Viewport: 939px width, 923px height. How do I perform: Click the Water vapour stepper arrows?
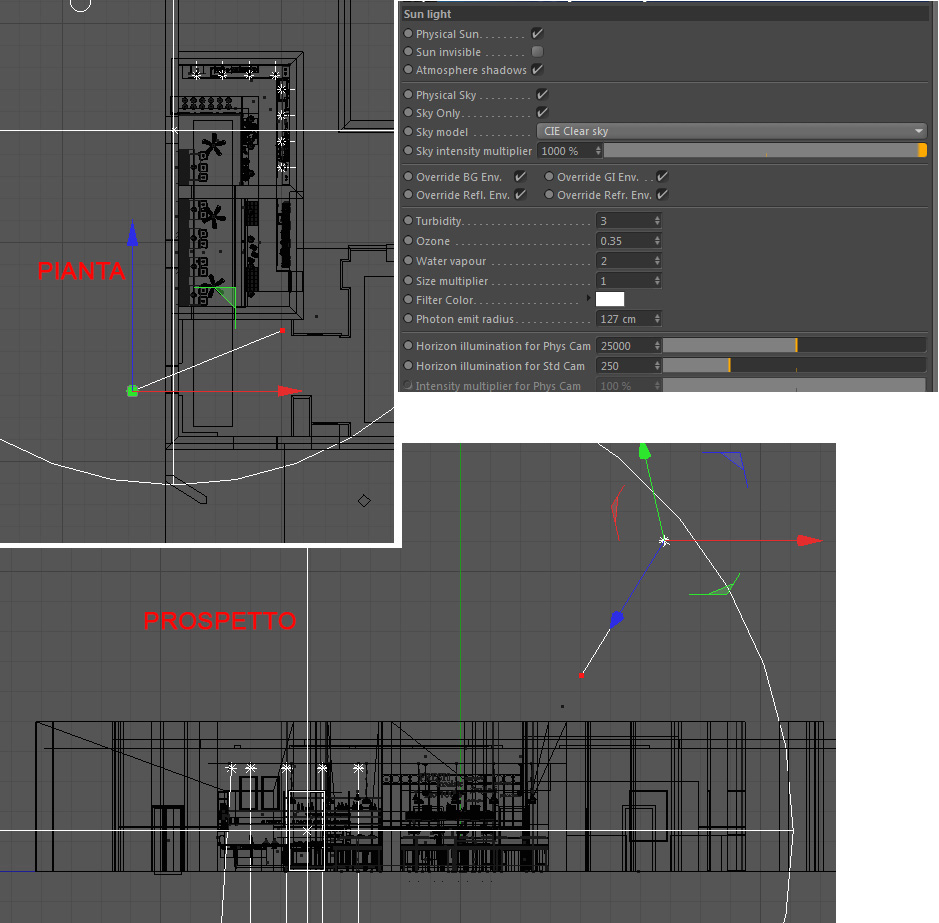point(657,261)
